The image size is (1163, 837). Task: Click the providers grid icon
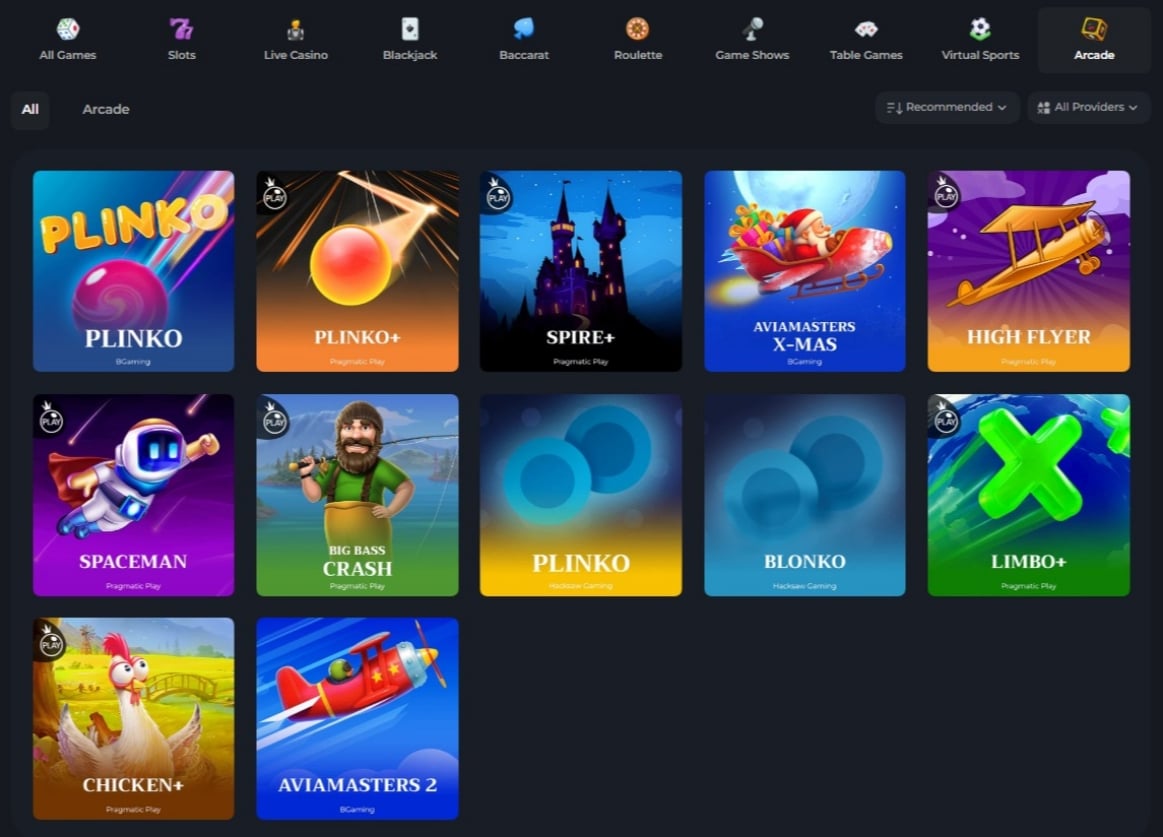[x=1043, y=108]
